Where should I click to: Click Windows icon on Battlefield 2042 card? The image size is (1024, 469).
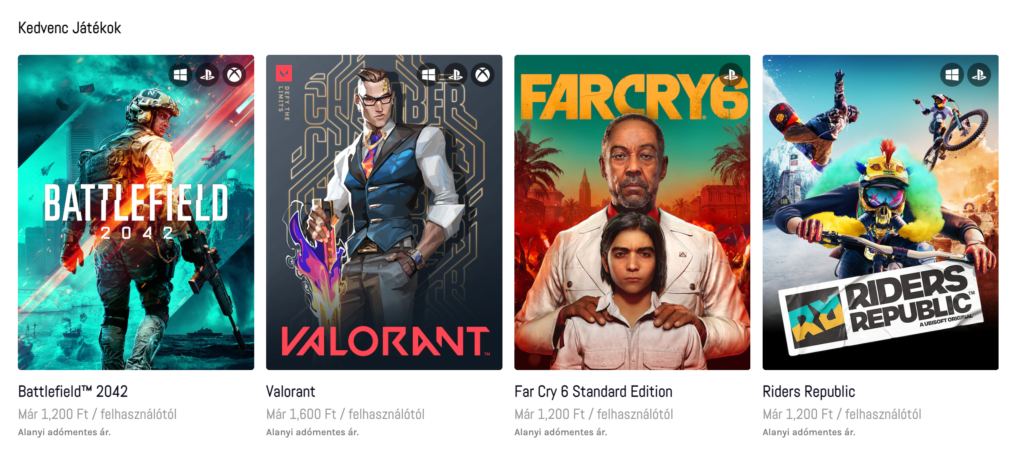point(181,74)
